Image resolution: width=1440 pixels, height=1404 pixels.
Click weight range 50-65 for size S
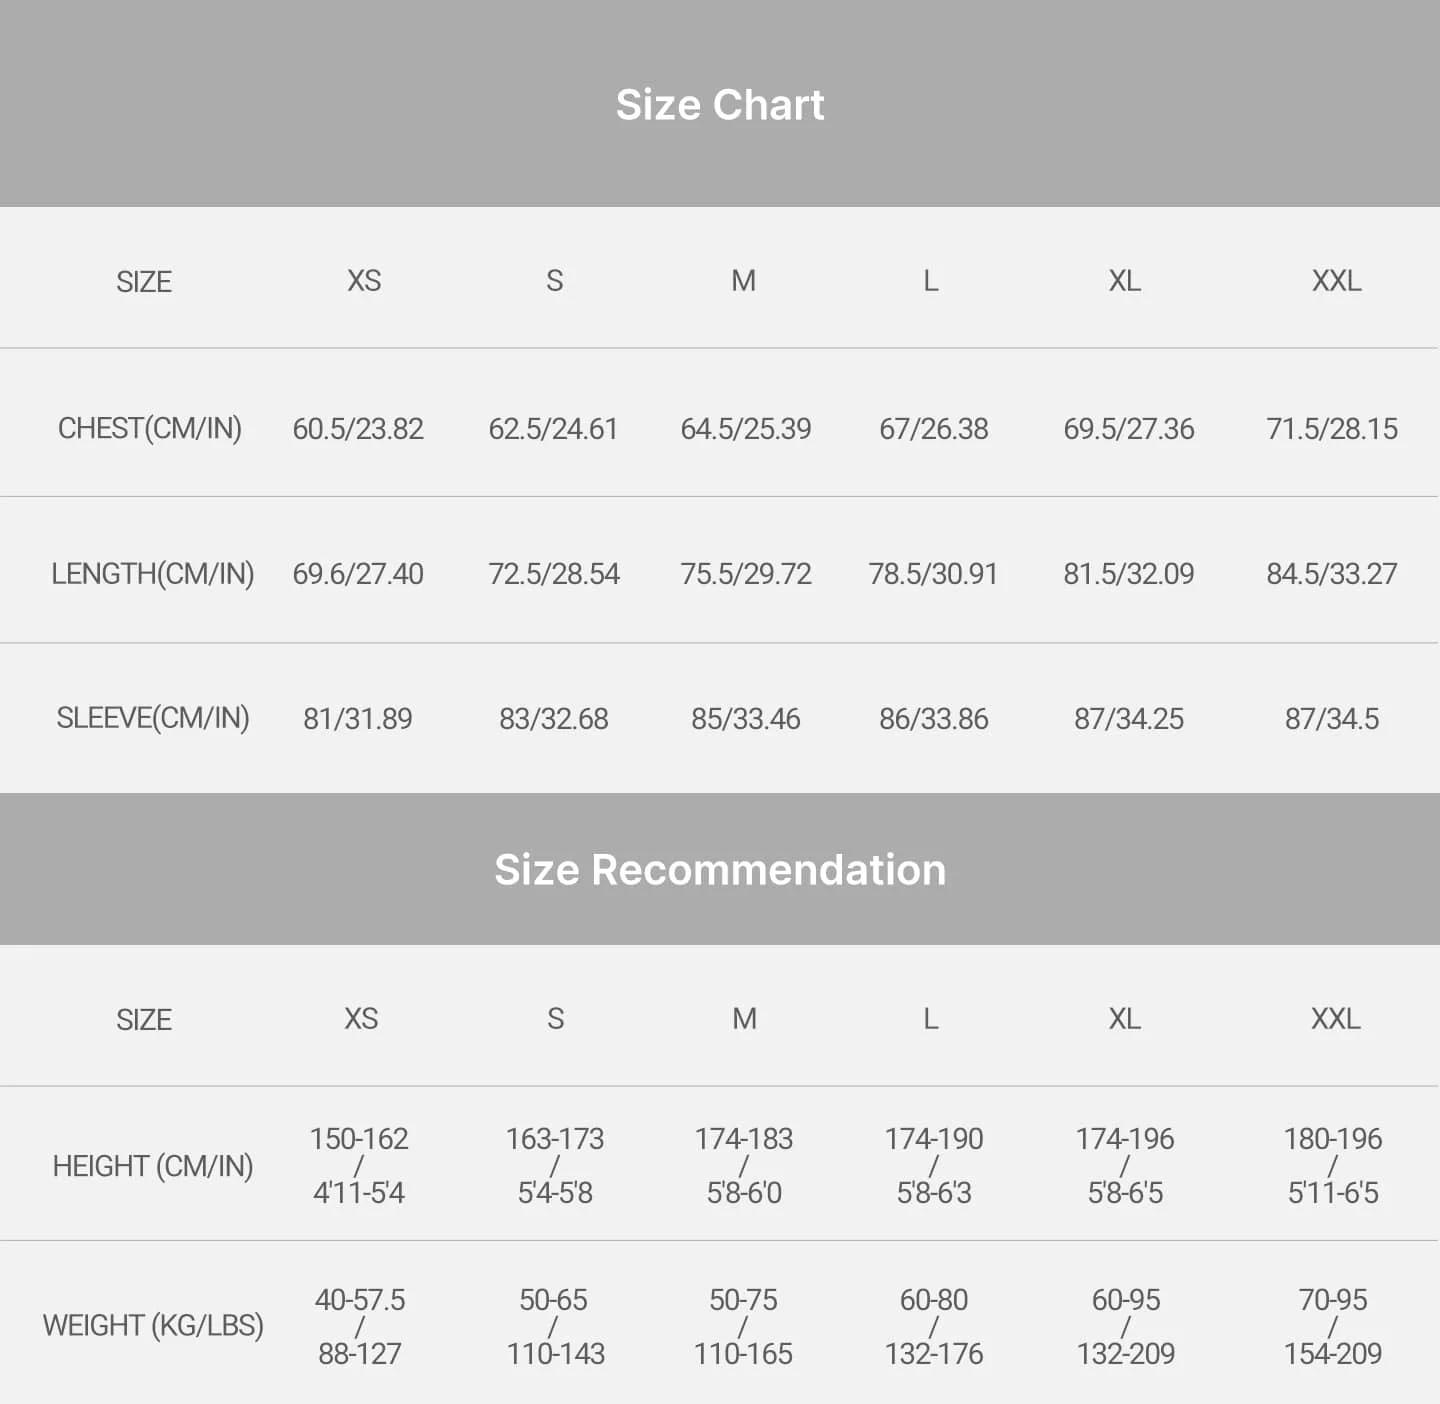point(554,1300)
